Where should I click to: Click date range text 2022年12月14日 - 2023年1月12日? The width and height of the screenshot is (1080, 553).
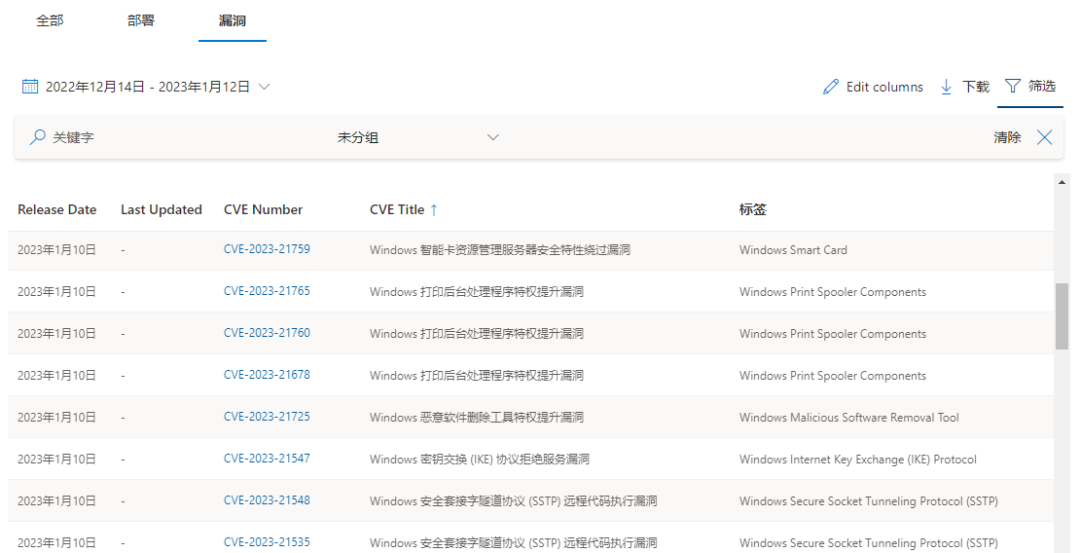pos(147,87)
